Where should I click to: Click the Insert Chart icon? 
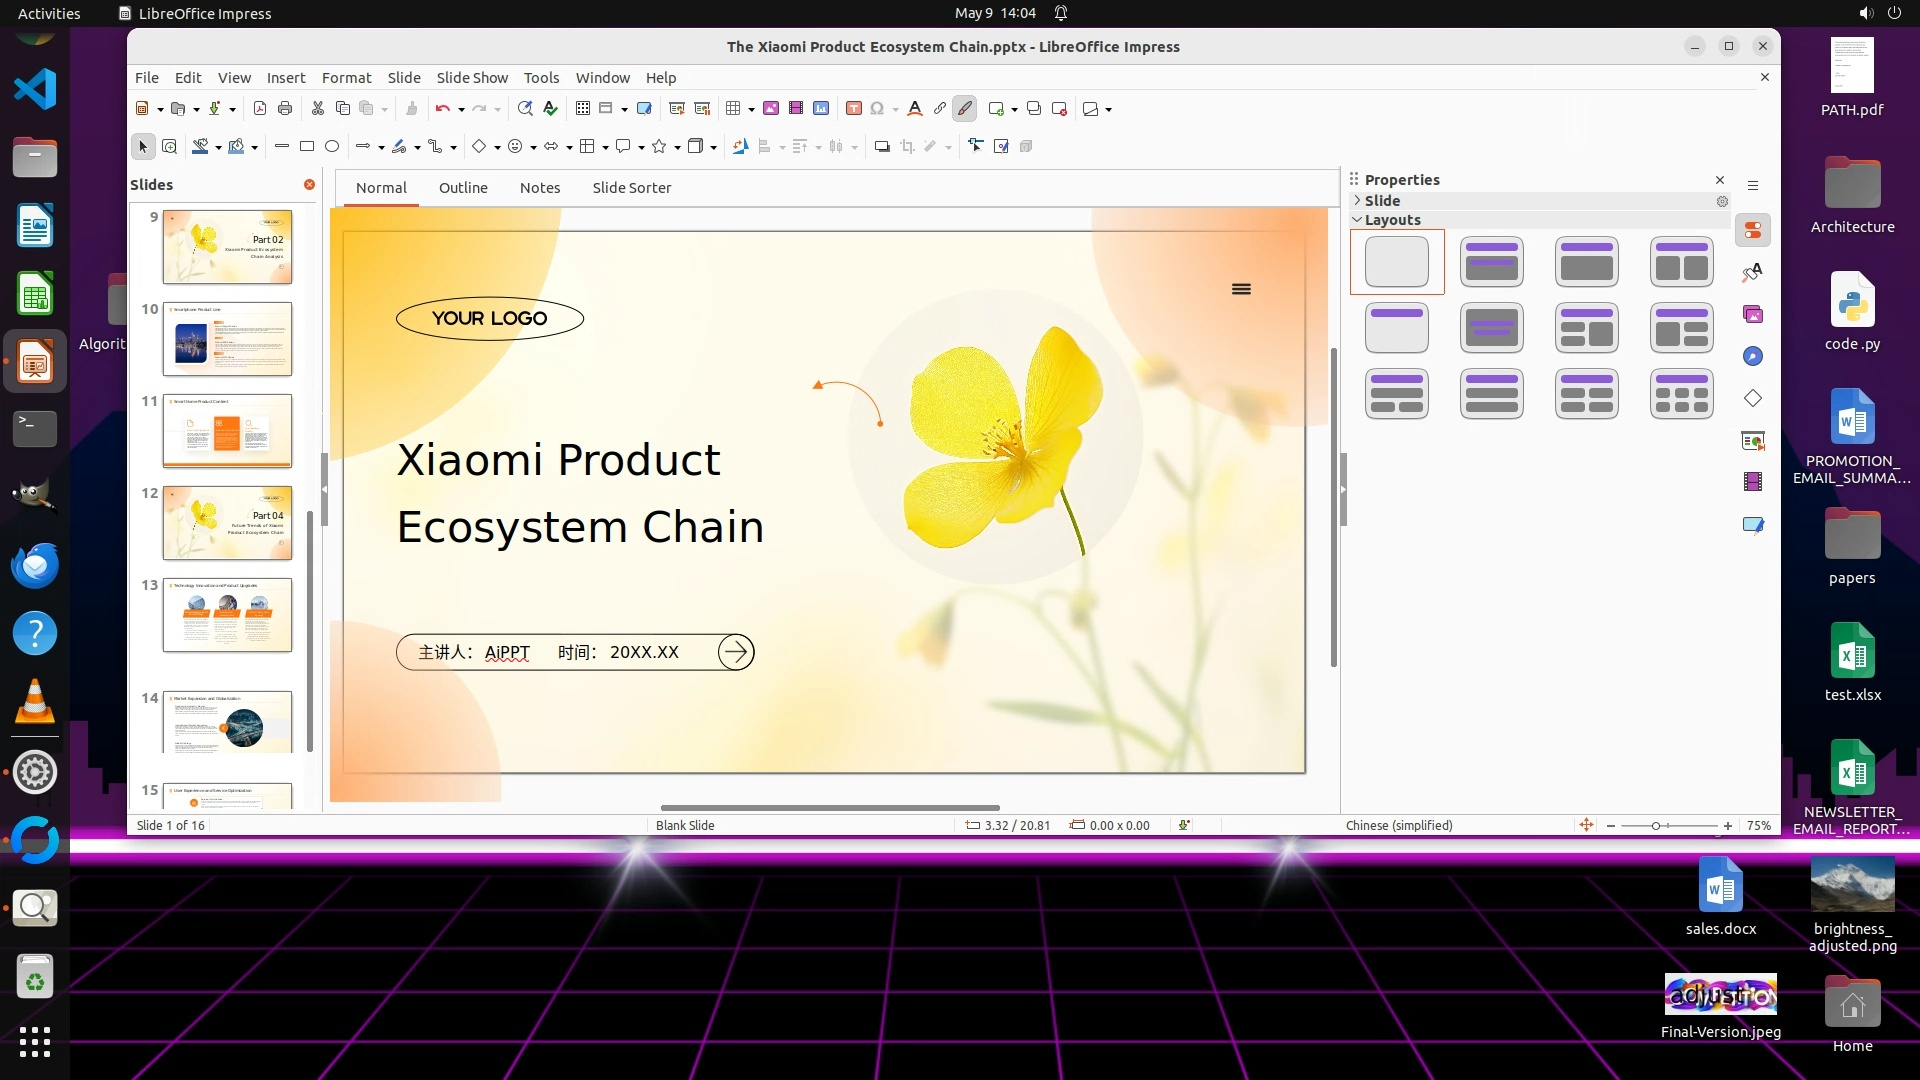(821, 109)
